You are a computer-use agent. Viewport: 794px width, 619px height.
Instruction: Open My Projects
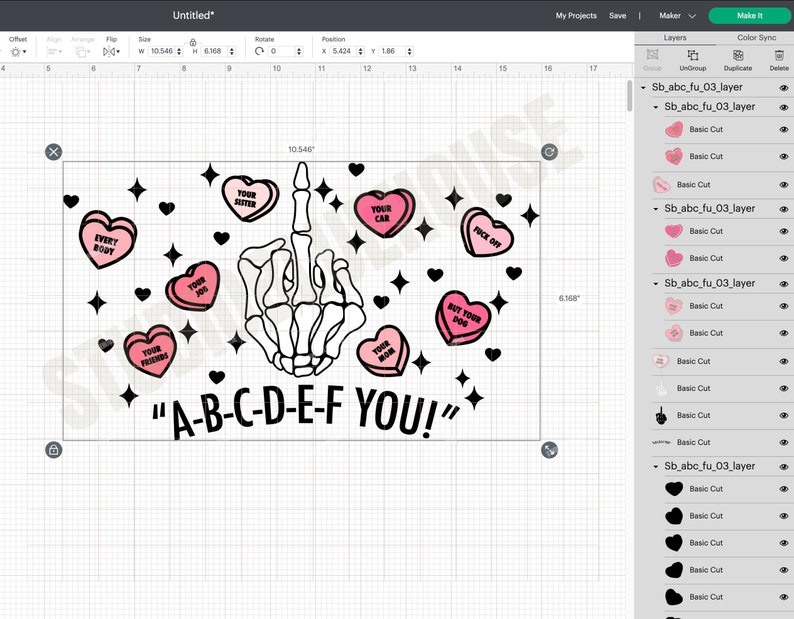[576, 16]
